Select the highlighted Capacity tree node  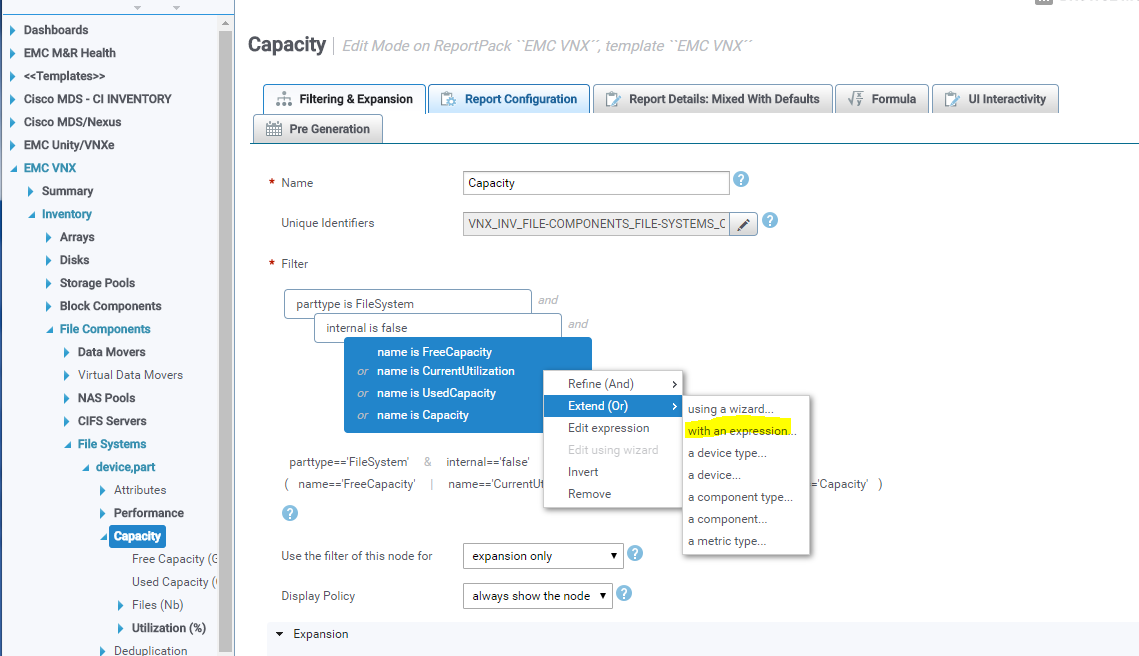pyautogui.click(x=137, y=536)
